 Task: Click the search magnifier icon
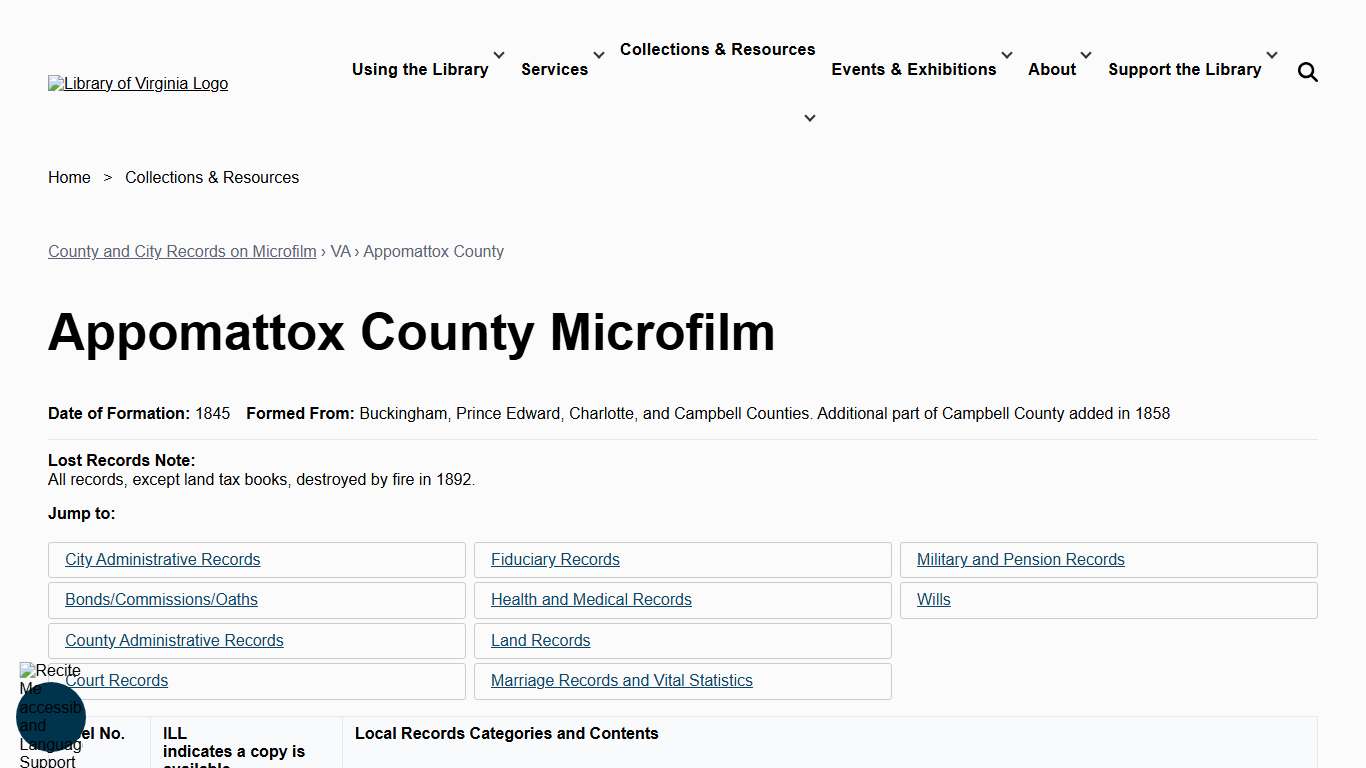pos(1307,71)
